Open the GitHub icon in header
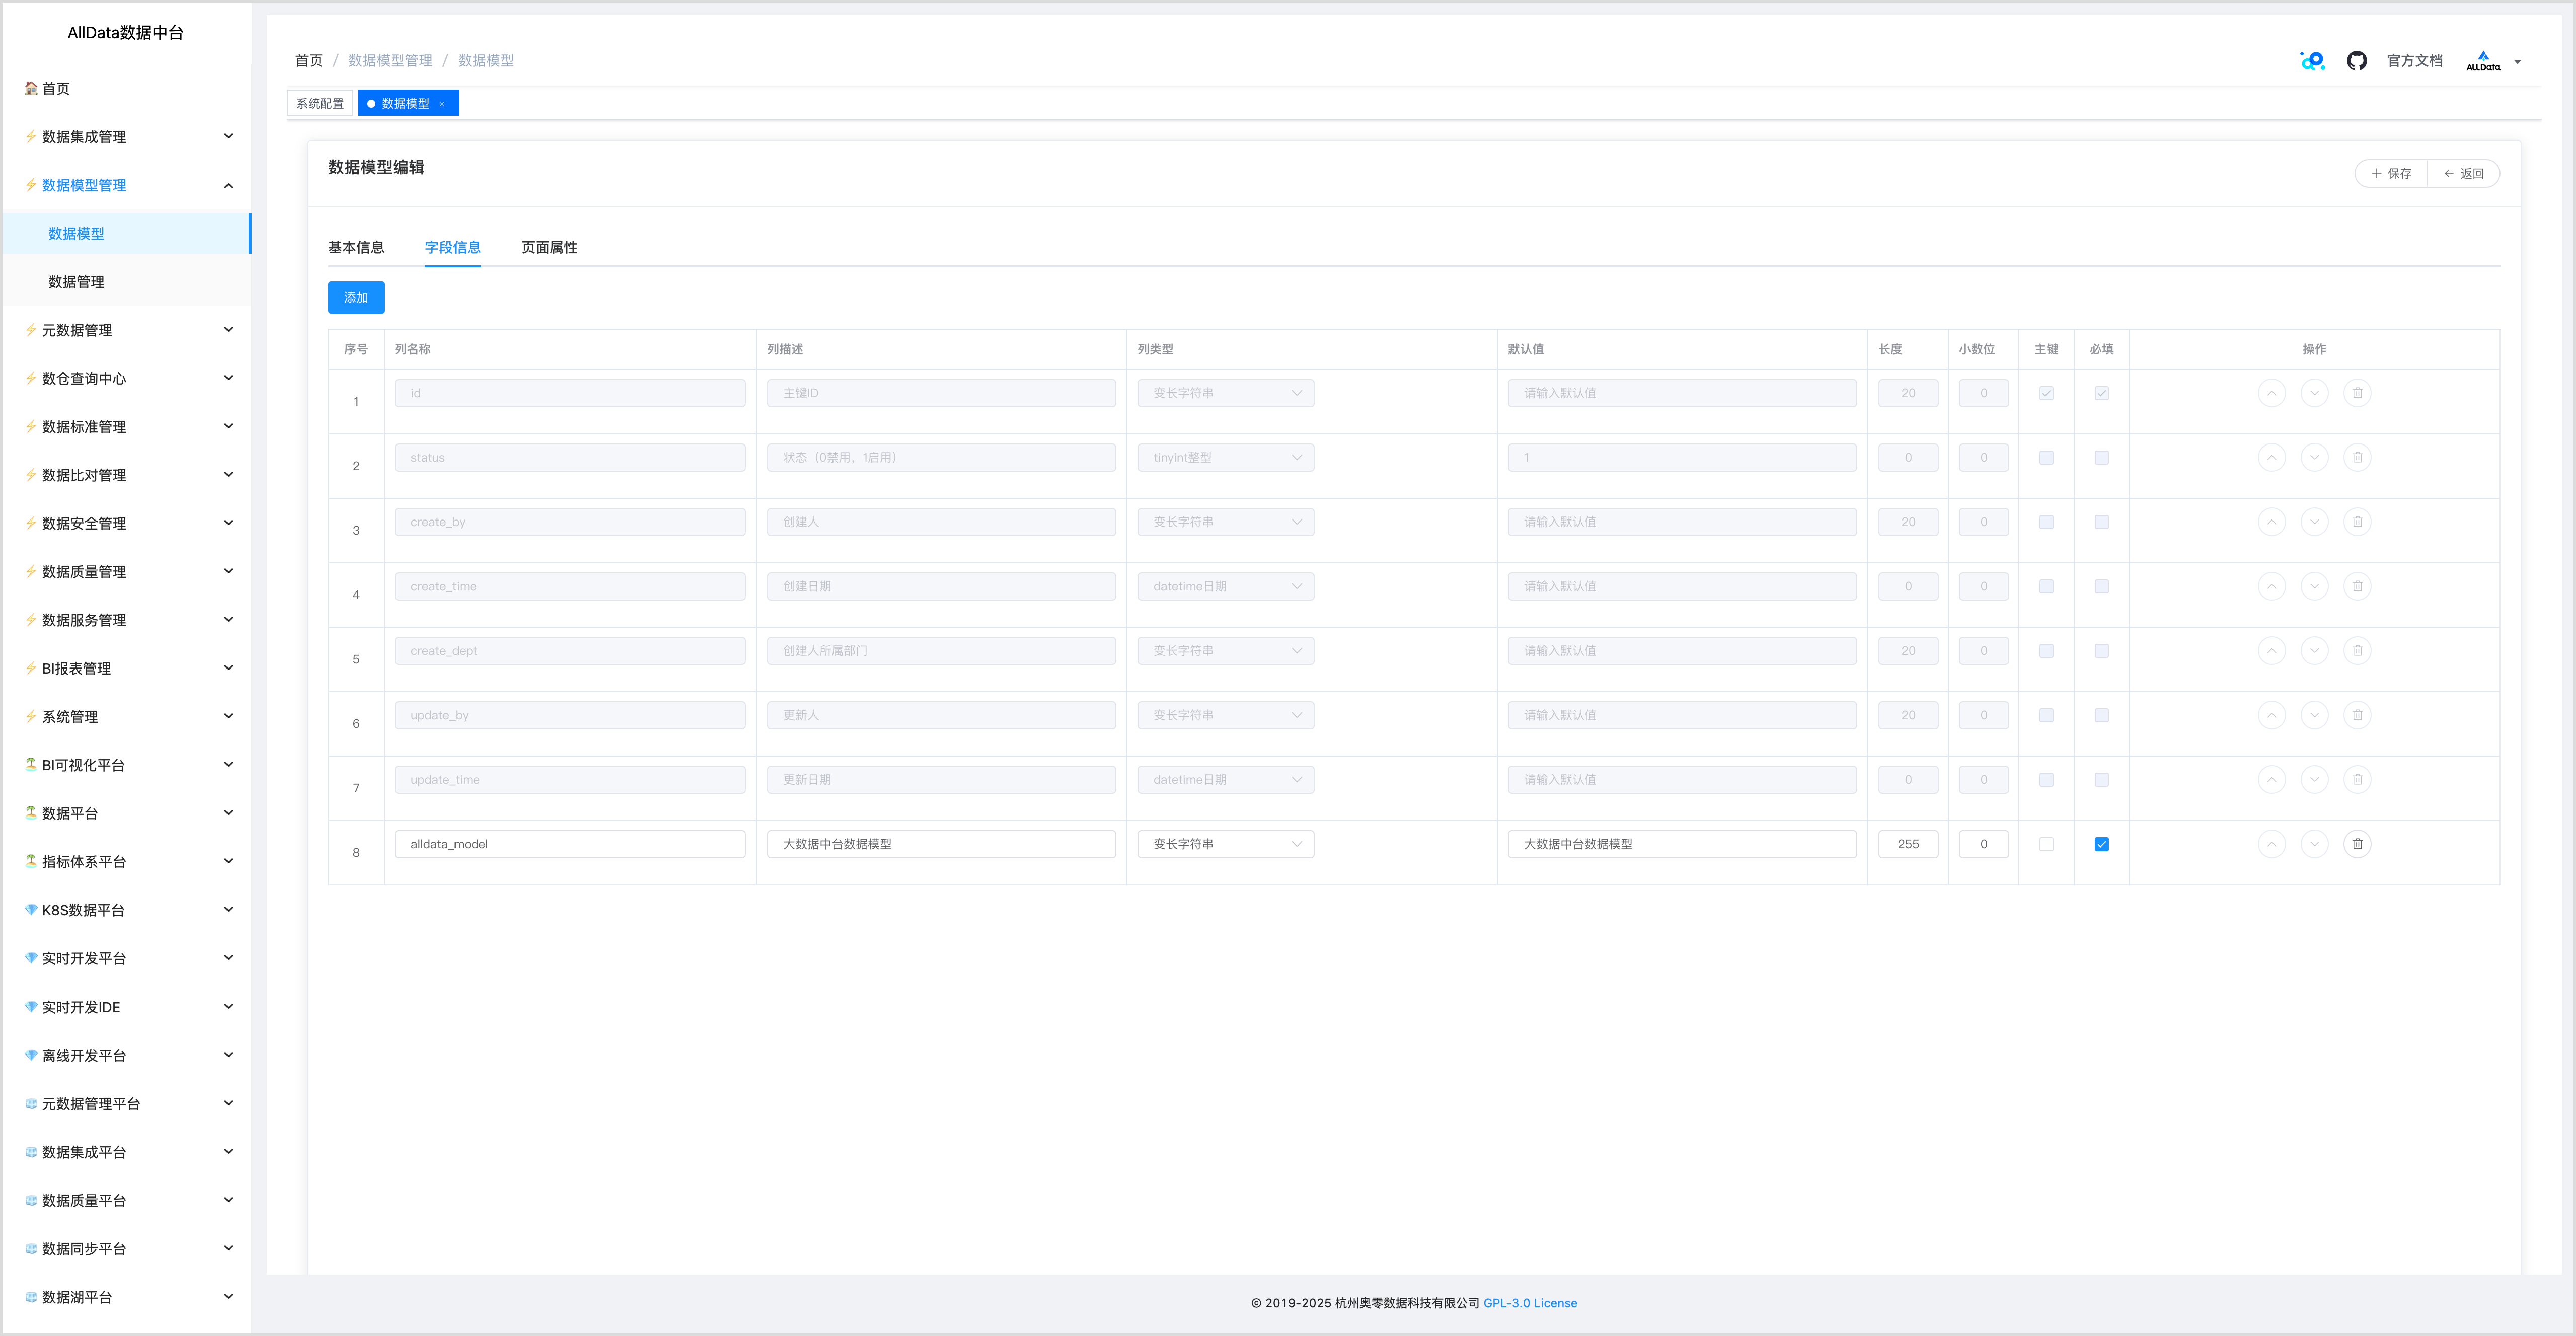 (2357, 61)
